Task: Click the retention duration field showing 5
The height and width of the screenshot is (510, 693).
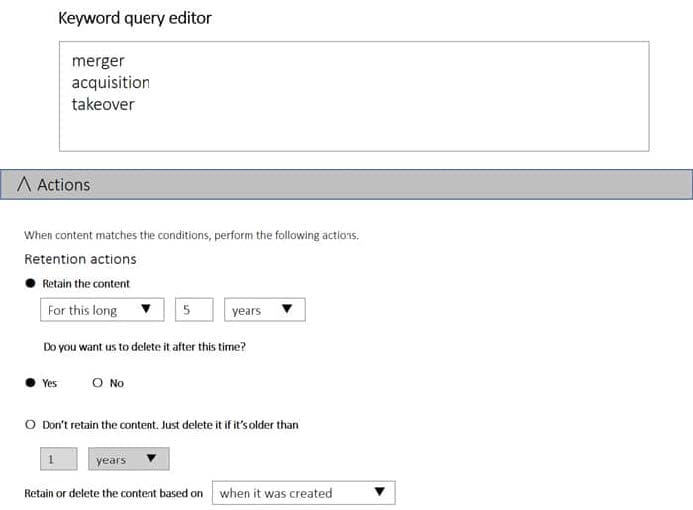Action: point(194,310)
